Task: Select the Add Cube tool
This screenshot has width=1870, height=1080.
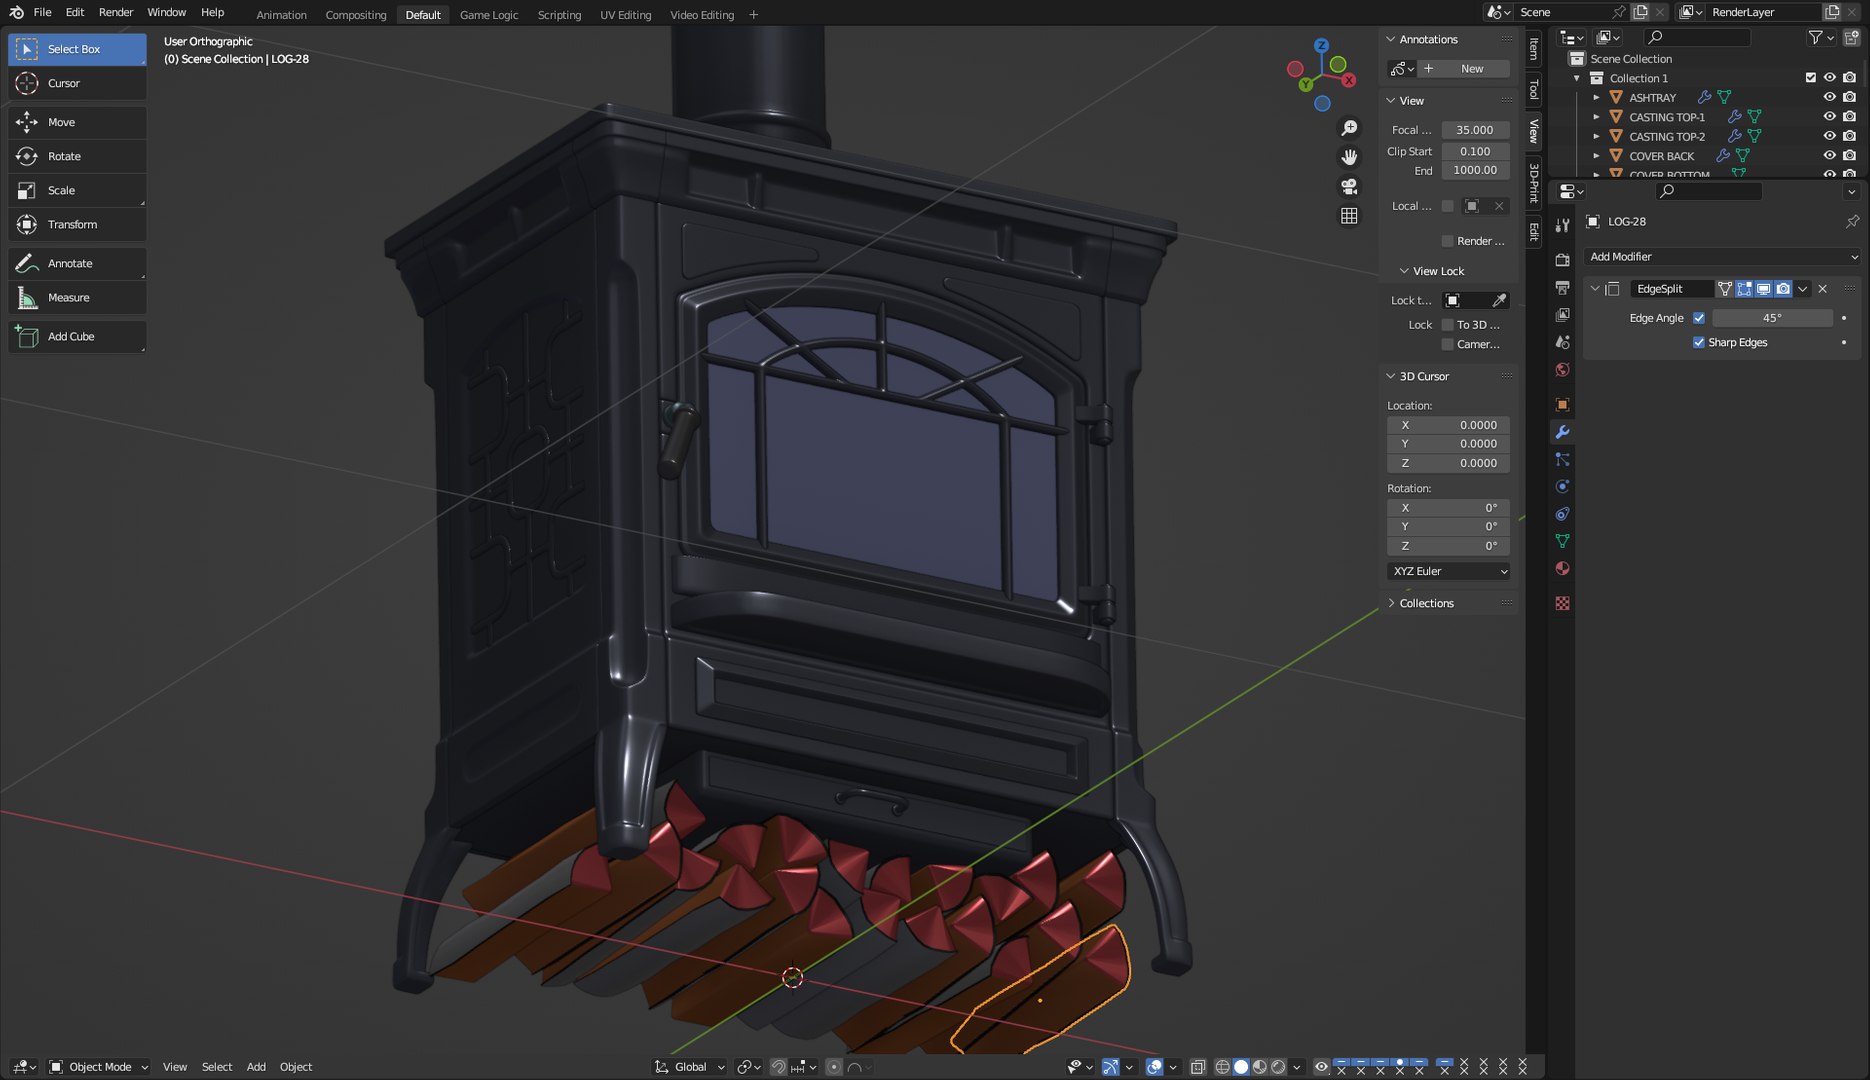Action: [x=77, y=336]
